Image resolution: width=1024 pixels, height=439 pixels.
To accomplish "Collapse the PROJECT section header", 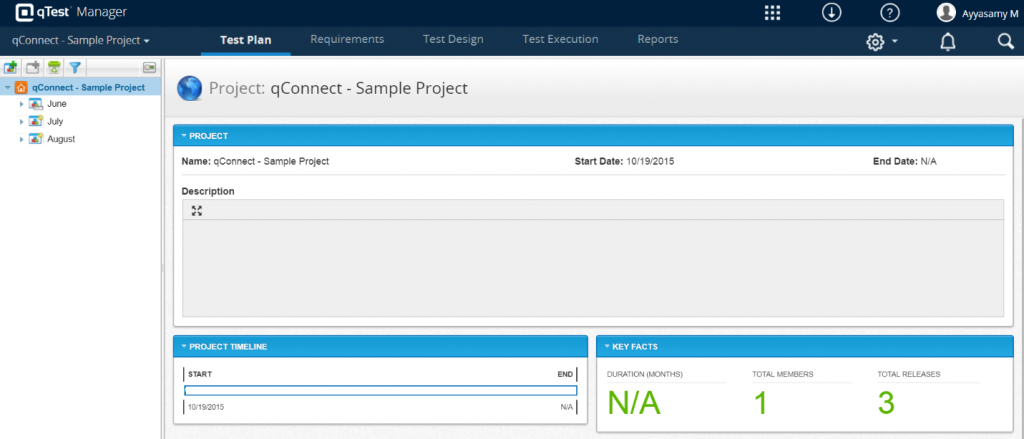I will pyautogui.click(x=184, y=135).
